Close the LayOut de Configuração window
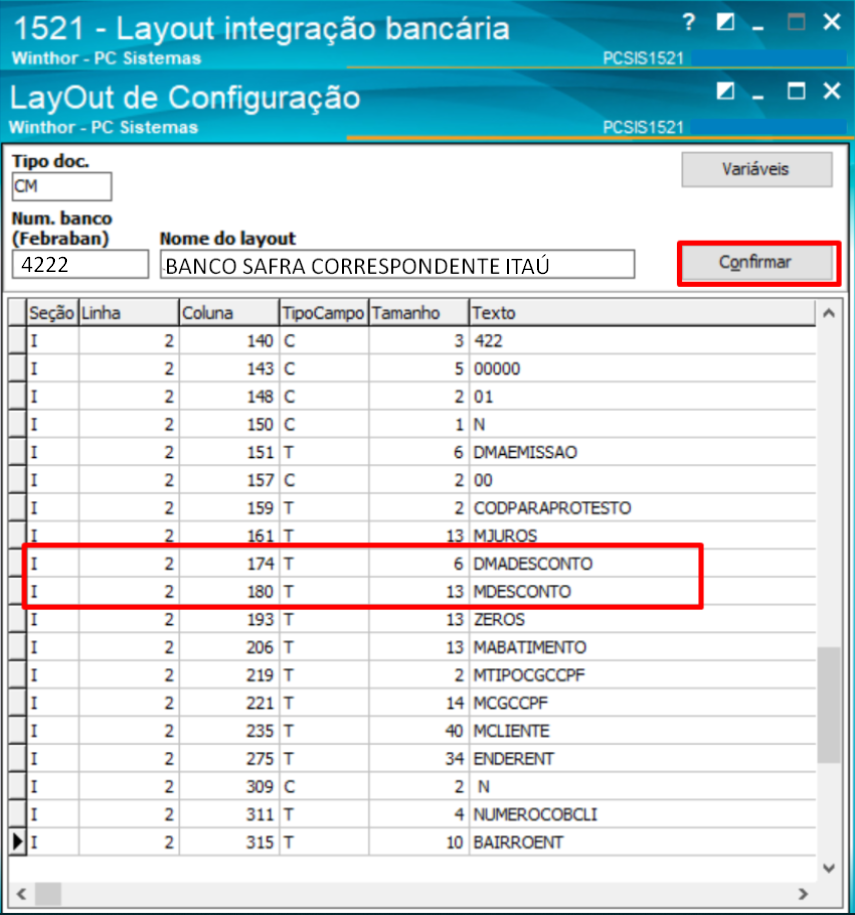This screenshot has height=915, width=855. pos(832,91)
